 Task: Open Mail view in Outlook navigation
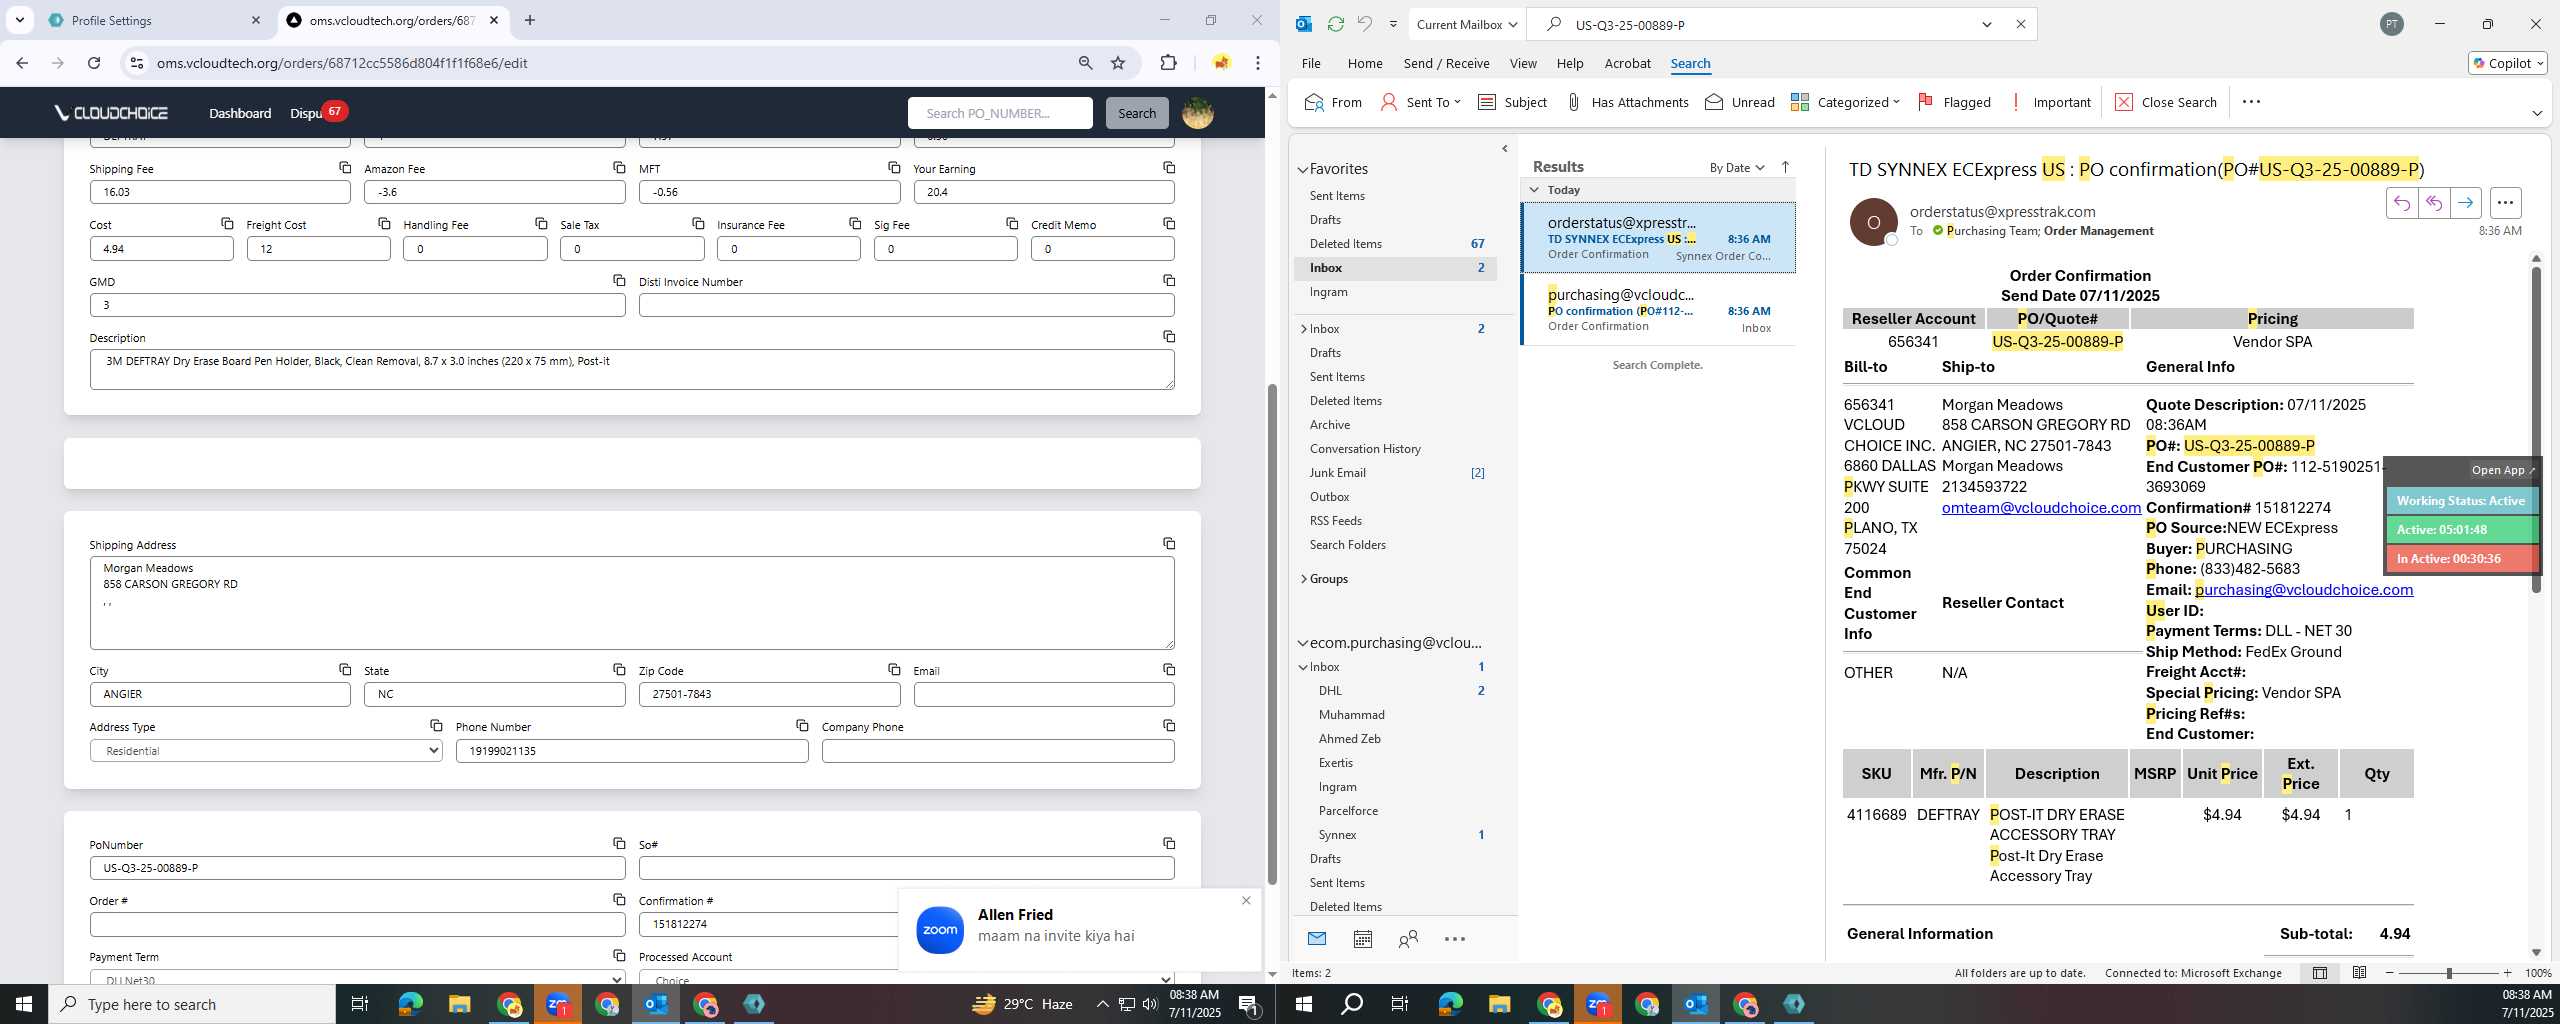[x=1317, y=939]
